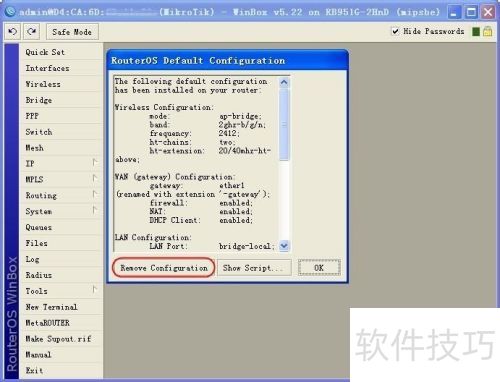Screen dimensions: 500x382
Task: Expand the System submenu arrow
Action: tap(95, 211)
